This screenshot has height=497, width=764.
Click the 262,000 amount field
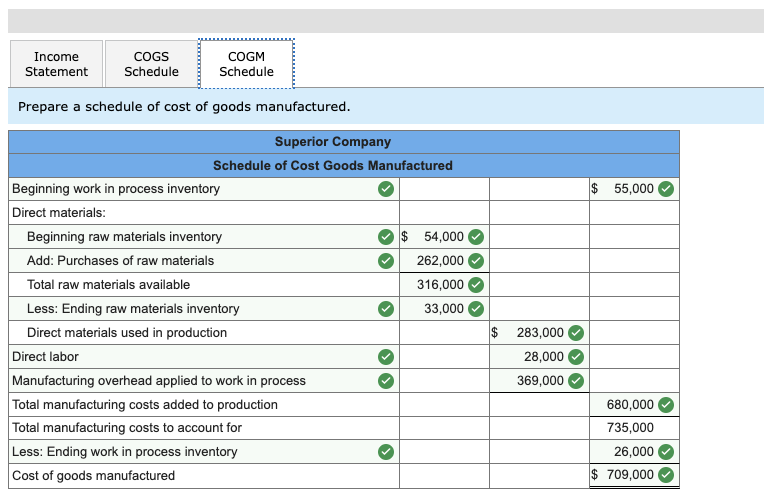(444, 261)
